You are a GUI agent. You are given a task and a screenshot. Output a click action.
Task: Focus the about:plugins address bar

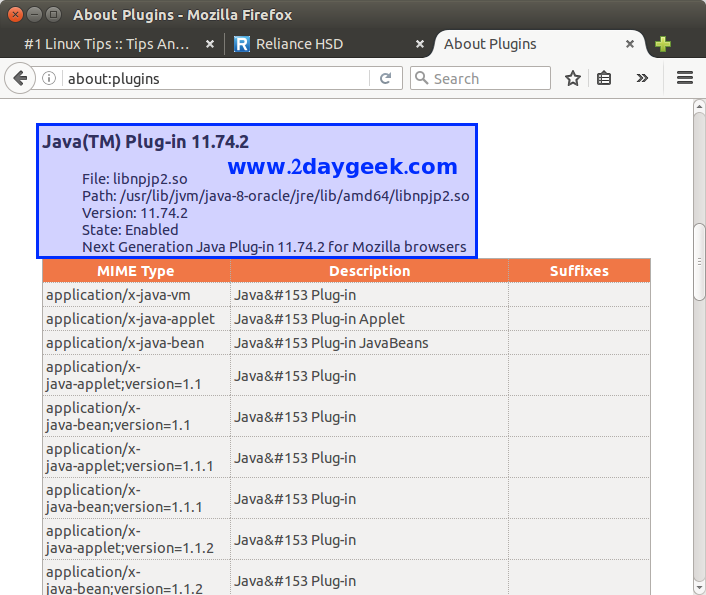click(216, 78)
